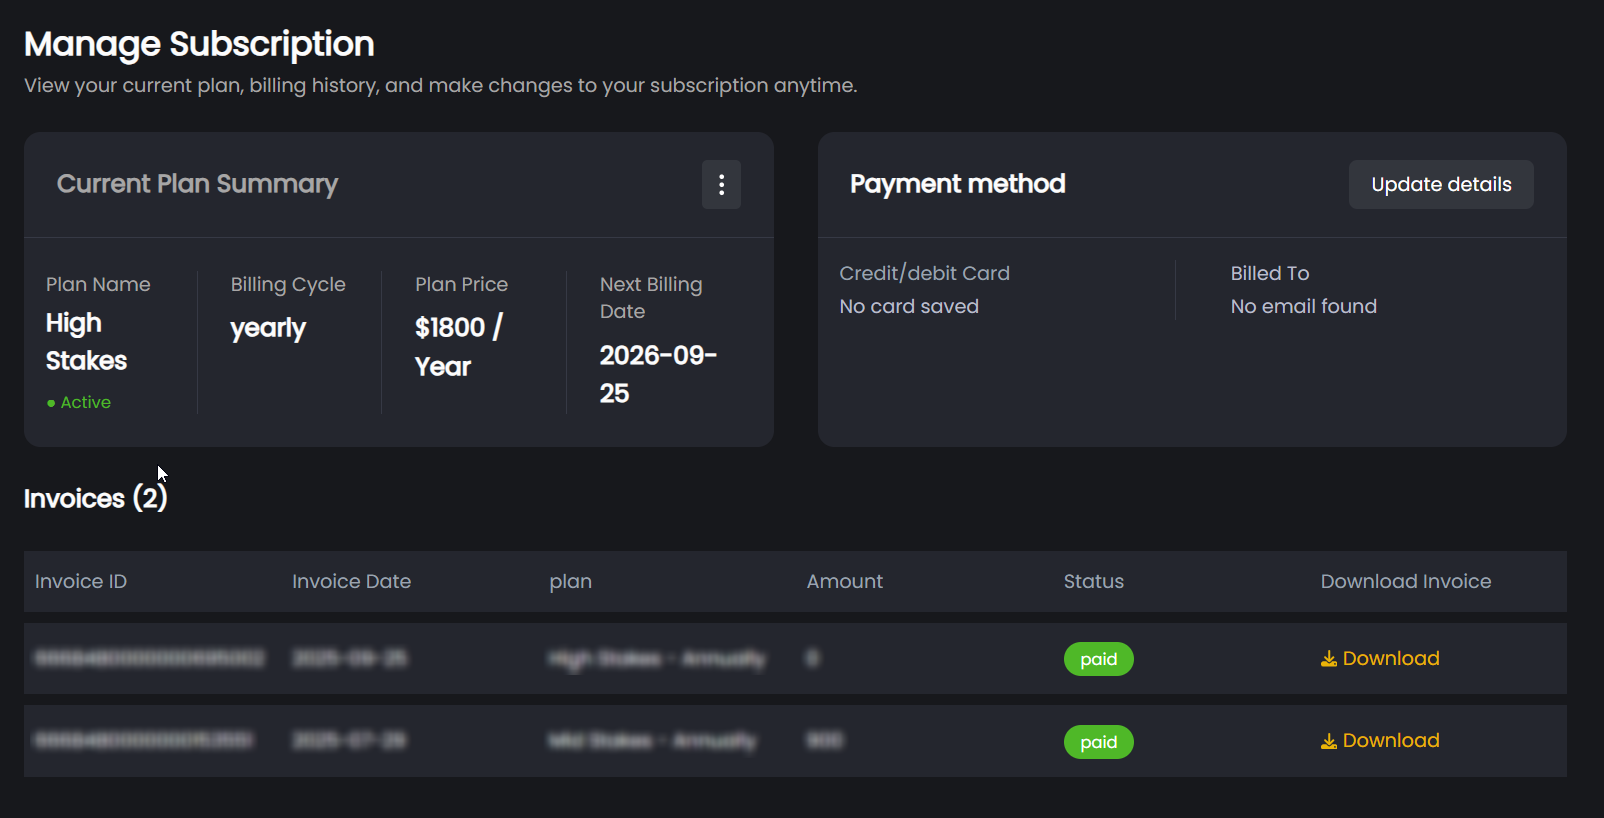
Task: Click the Active status indicator
Action: coord(79,402)
